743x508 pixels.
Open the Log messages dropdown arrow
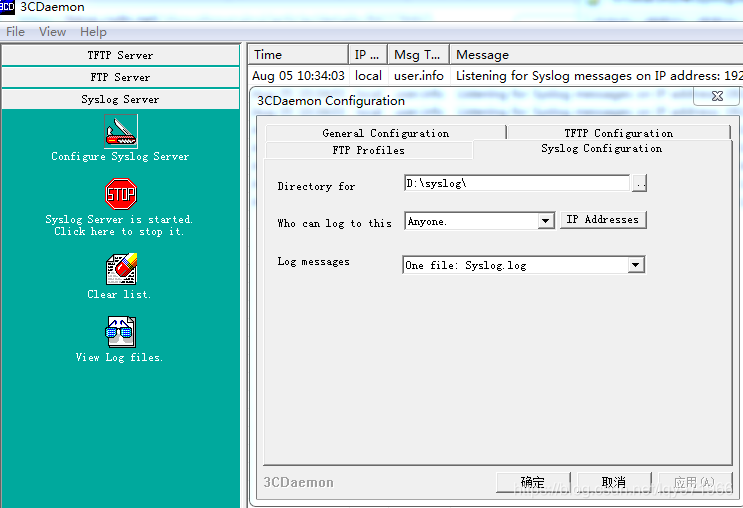(636, 265)
